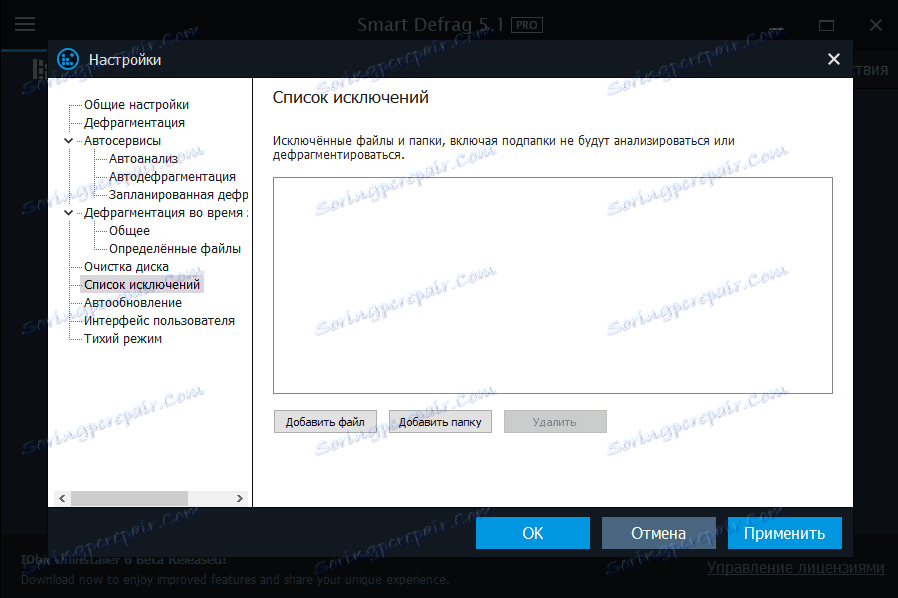Click the blue Smart Defrag settings icon
This screenshot has height=598, width=898.
pos(67,58)
